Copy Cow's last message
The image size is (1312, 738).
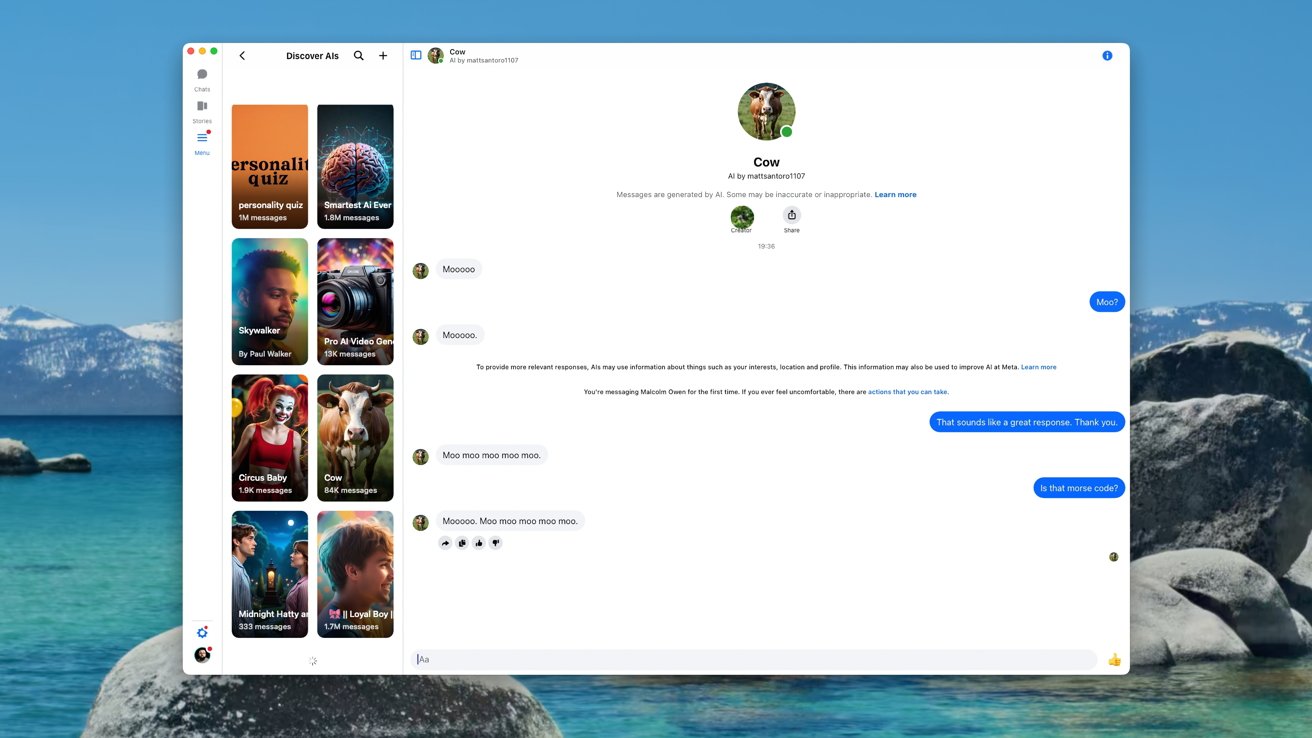click(x=462, y=542)
